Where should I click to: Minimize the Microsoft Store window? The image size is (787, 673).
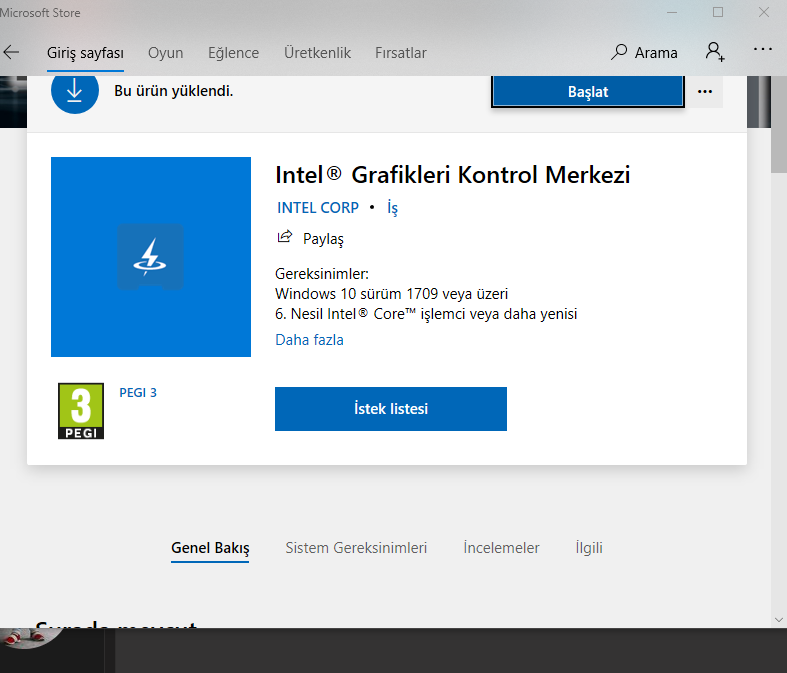672,12
